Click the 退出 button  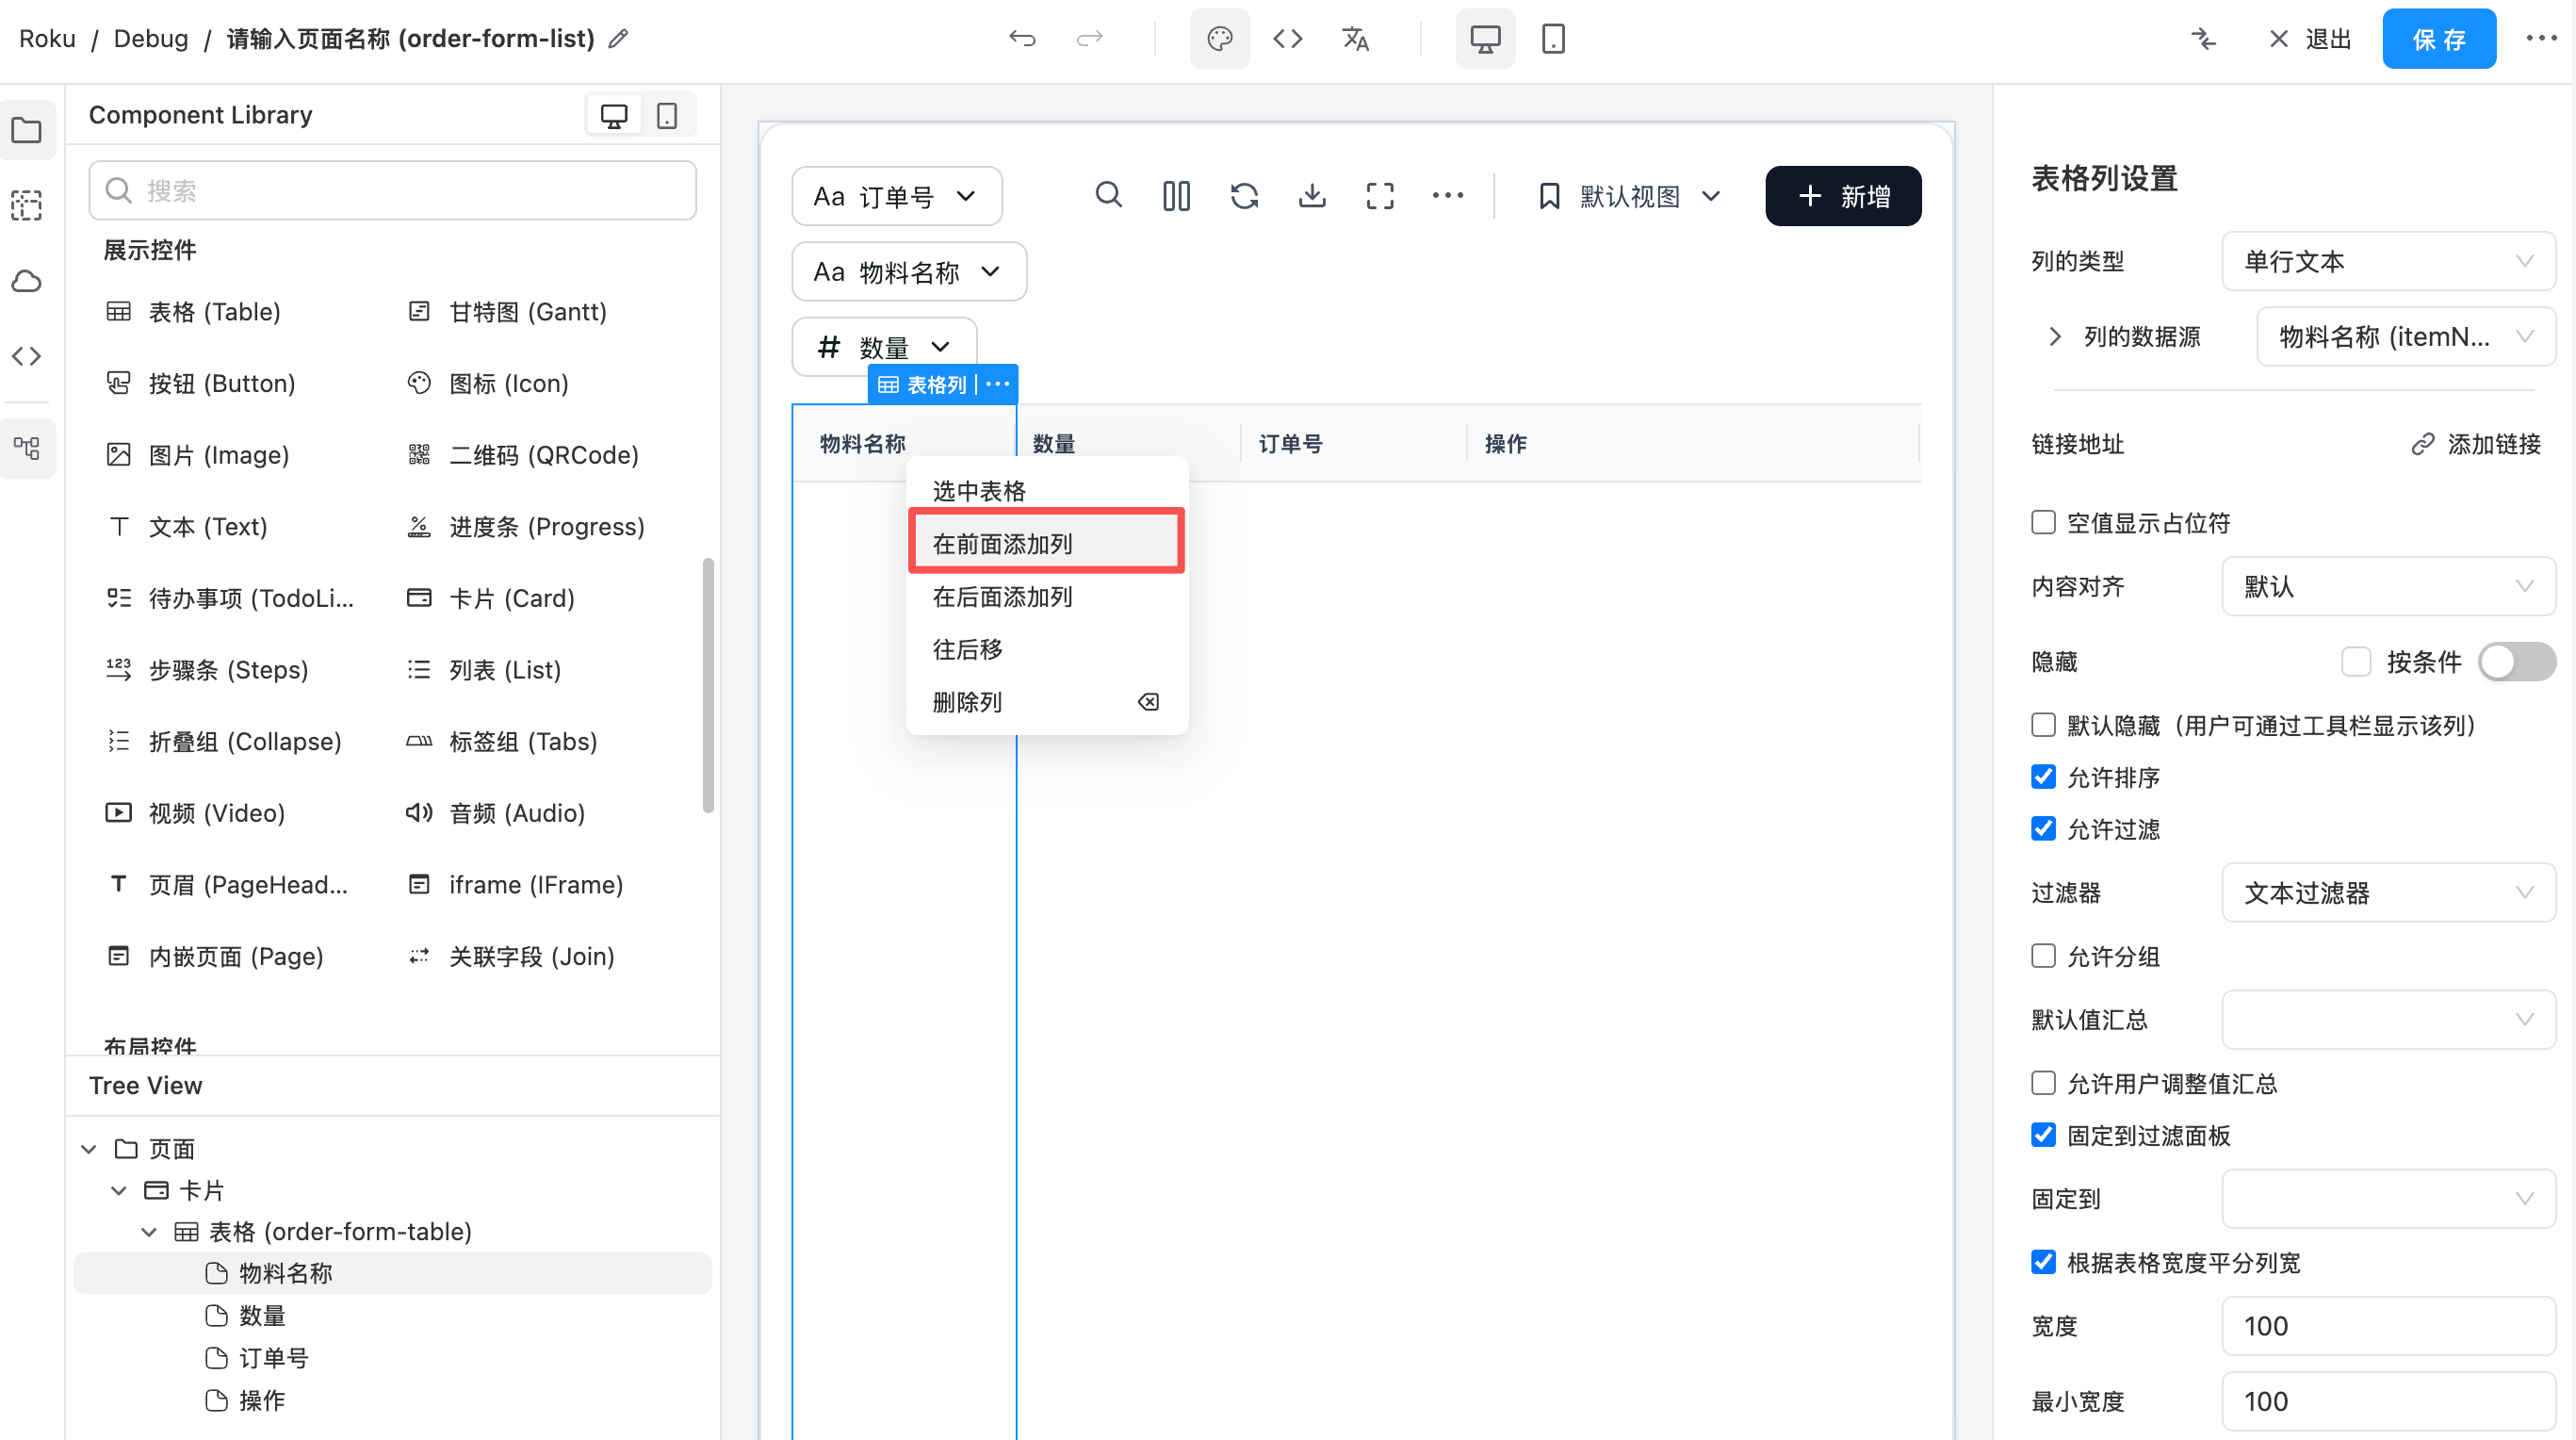pos(2311,39)
